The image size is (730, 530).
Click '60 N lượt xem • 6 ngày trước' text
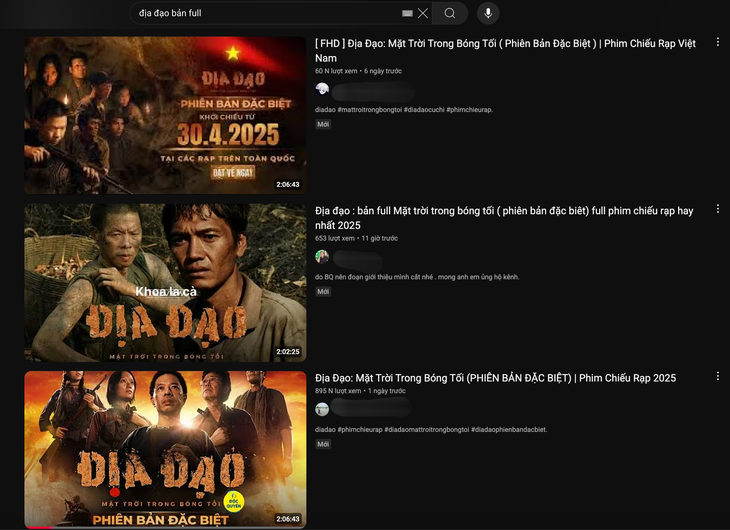click(358, 71)
